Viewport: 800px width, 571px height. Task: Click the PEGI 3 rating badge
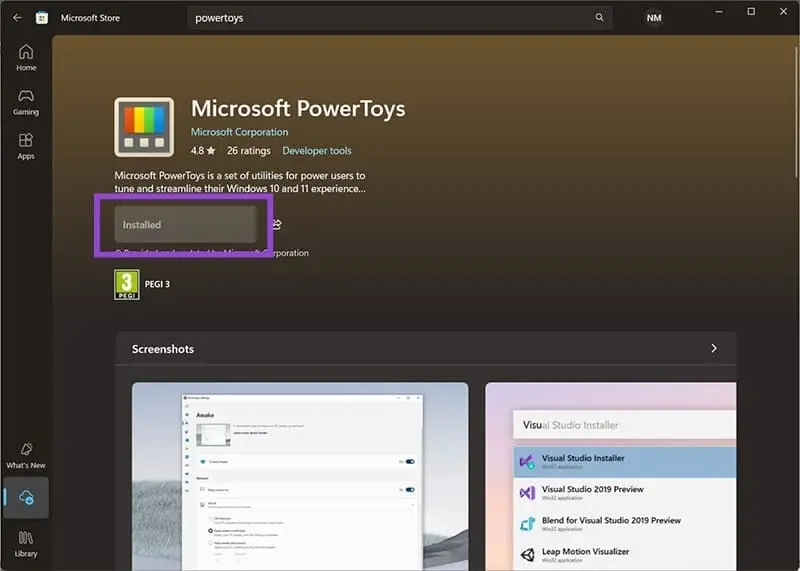[x=127, y=285]
